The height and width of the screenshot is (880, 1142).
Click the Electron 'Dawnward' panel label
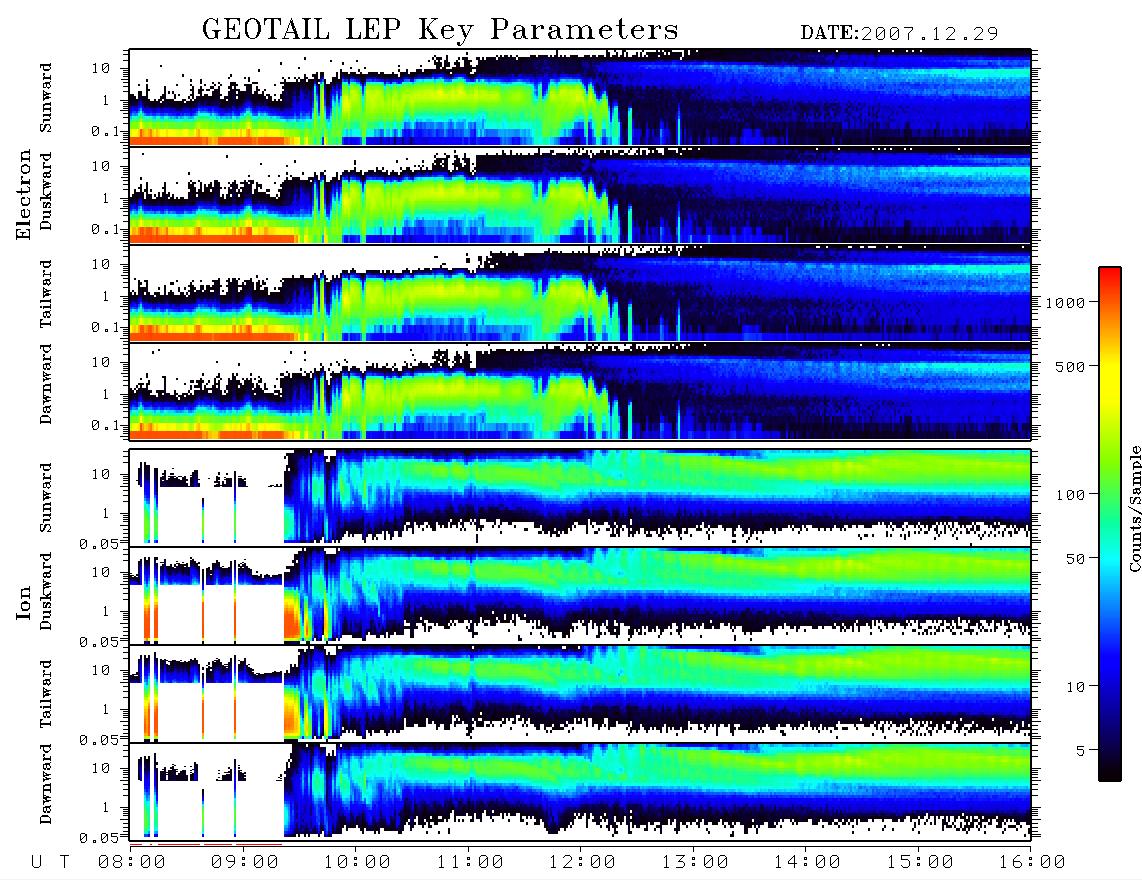46,384
